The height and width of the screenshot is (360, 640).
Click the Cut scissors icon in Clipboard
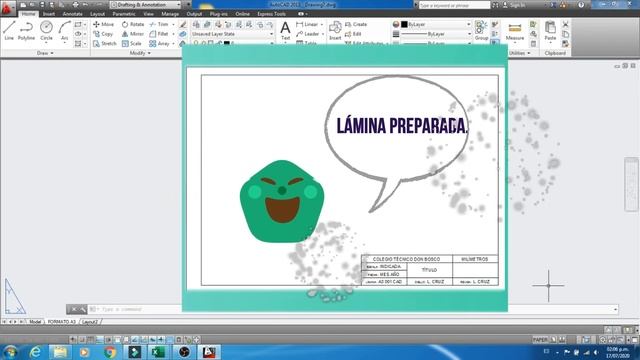[565, 24]
